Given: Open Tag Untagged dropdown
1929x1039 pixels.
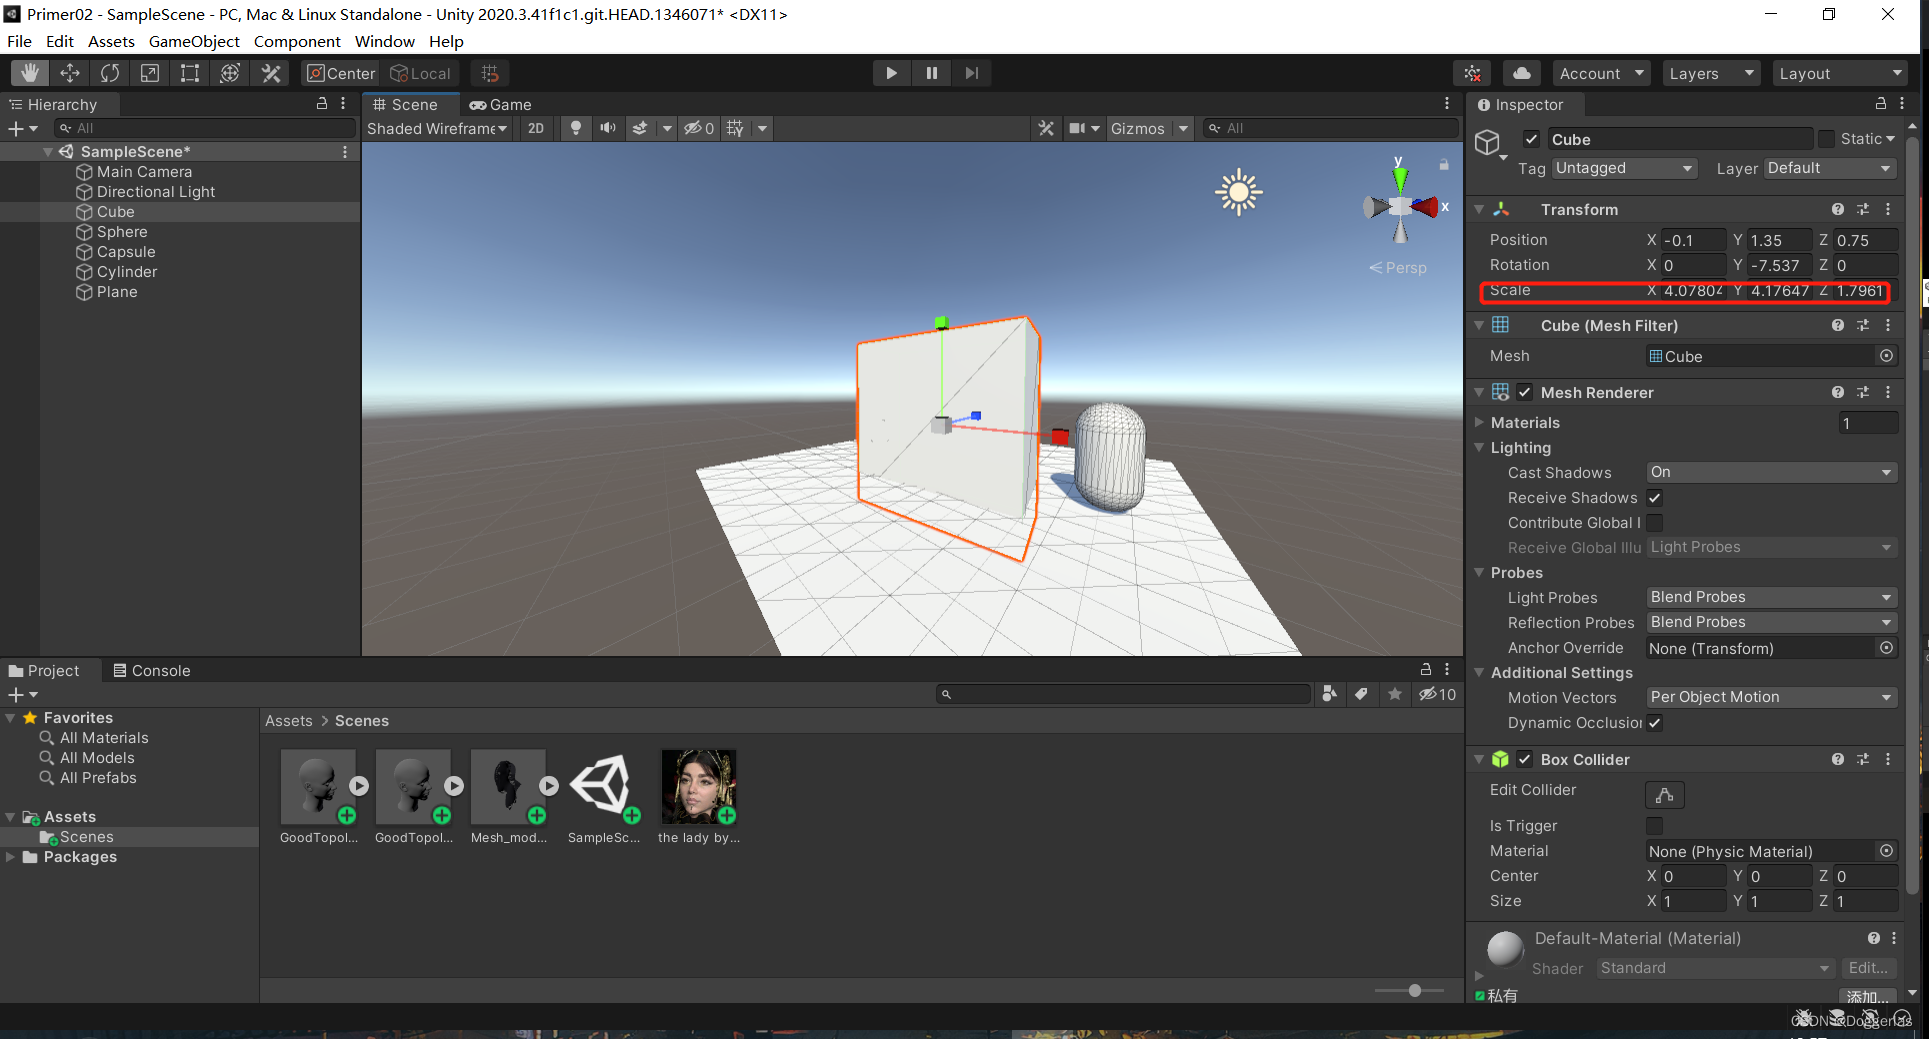Looking at the screenshot, I should click(1624, 168).
